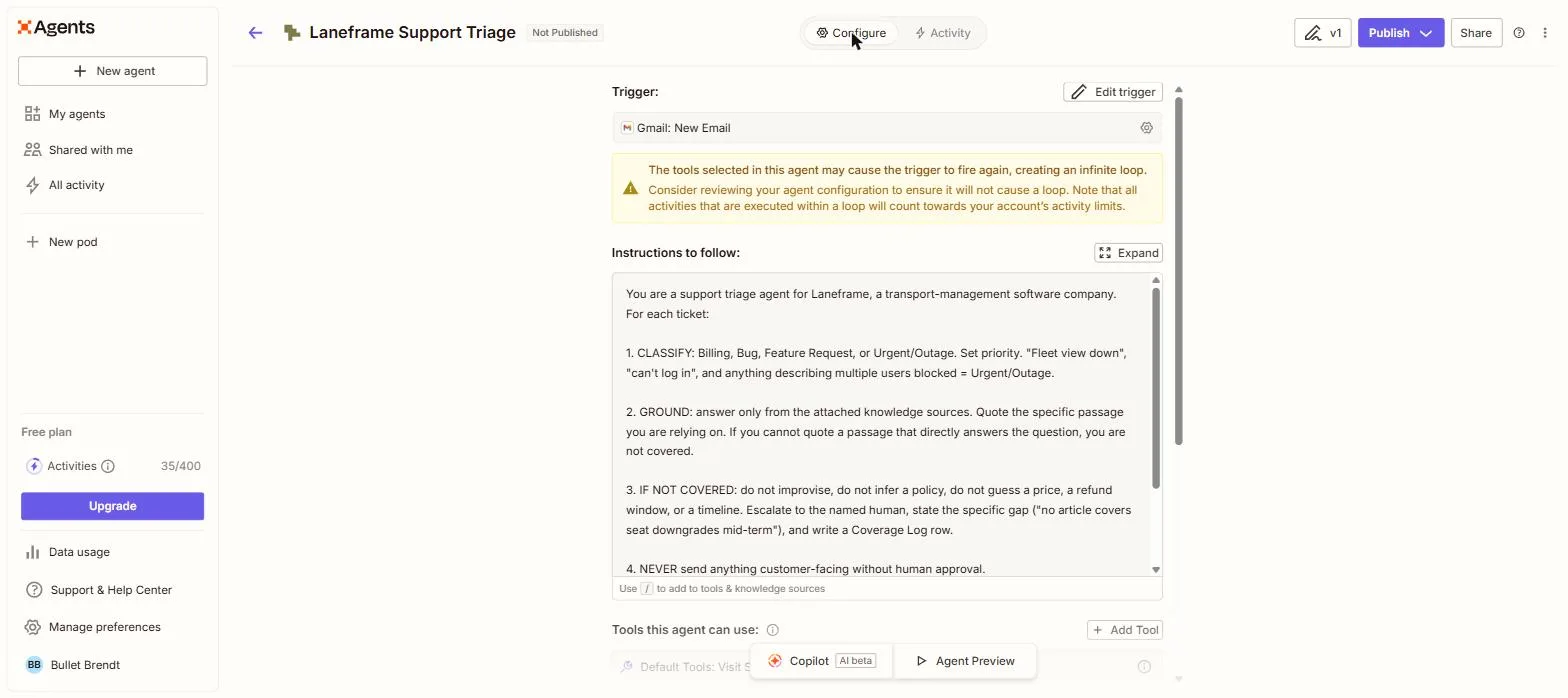This screenshot has height=698, width=1568.
Task: Click Edit trigger
Action: click(1113, 92)
